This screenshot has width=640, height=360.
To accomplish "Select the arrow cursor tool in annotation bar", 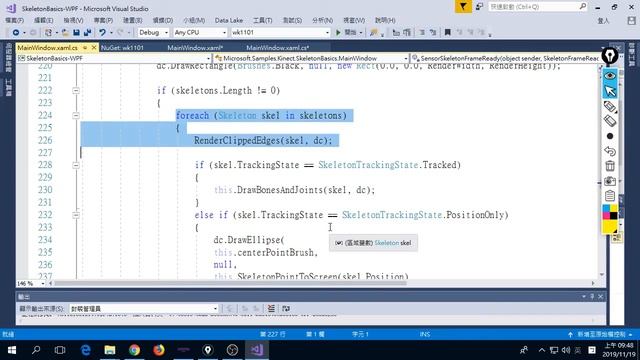I will point(610,91).
